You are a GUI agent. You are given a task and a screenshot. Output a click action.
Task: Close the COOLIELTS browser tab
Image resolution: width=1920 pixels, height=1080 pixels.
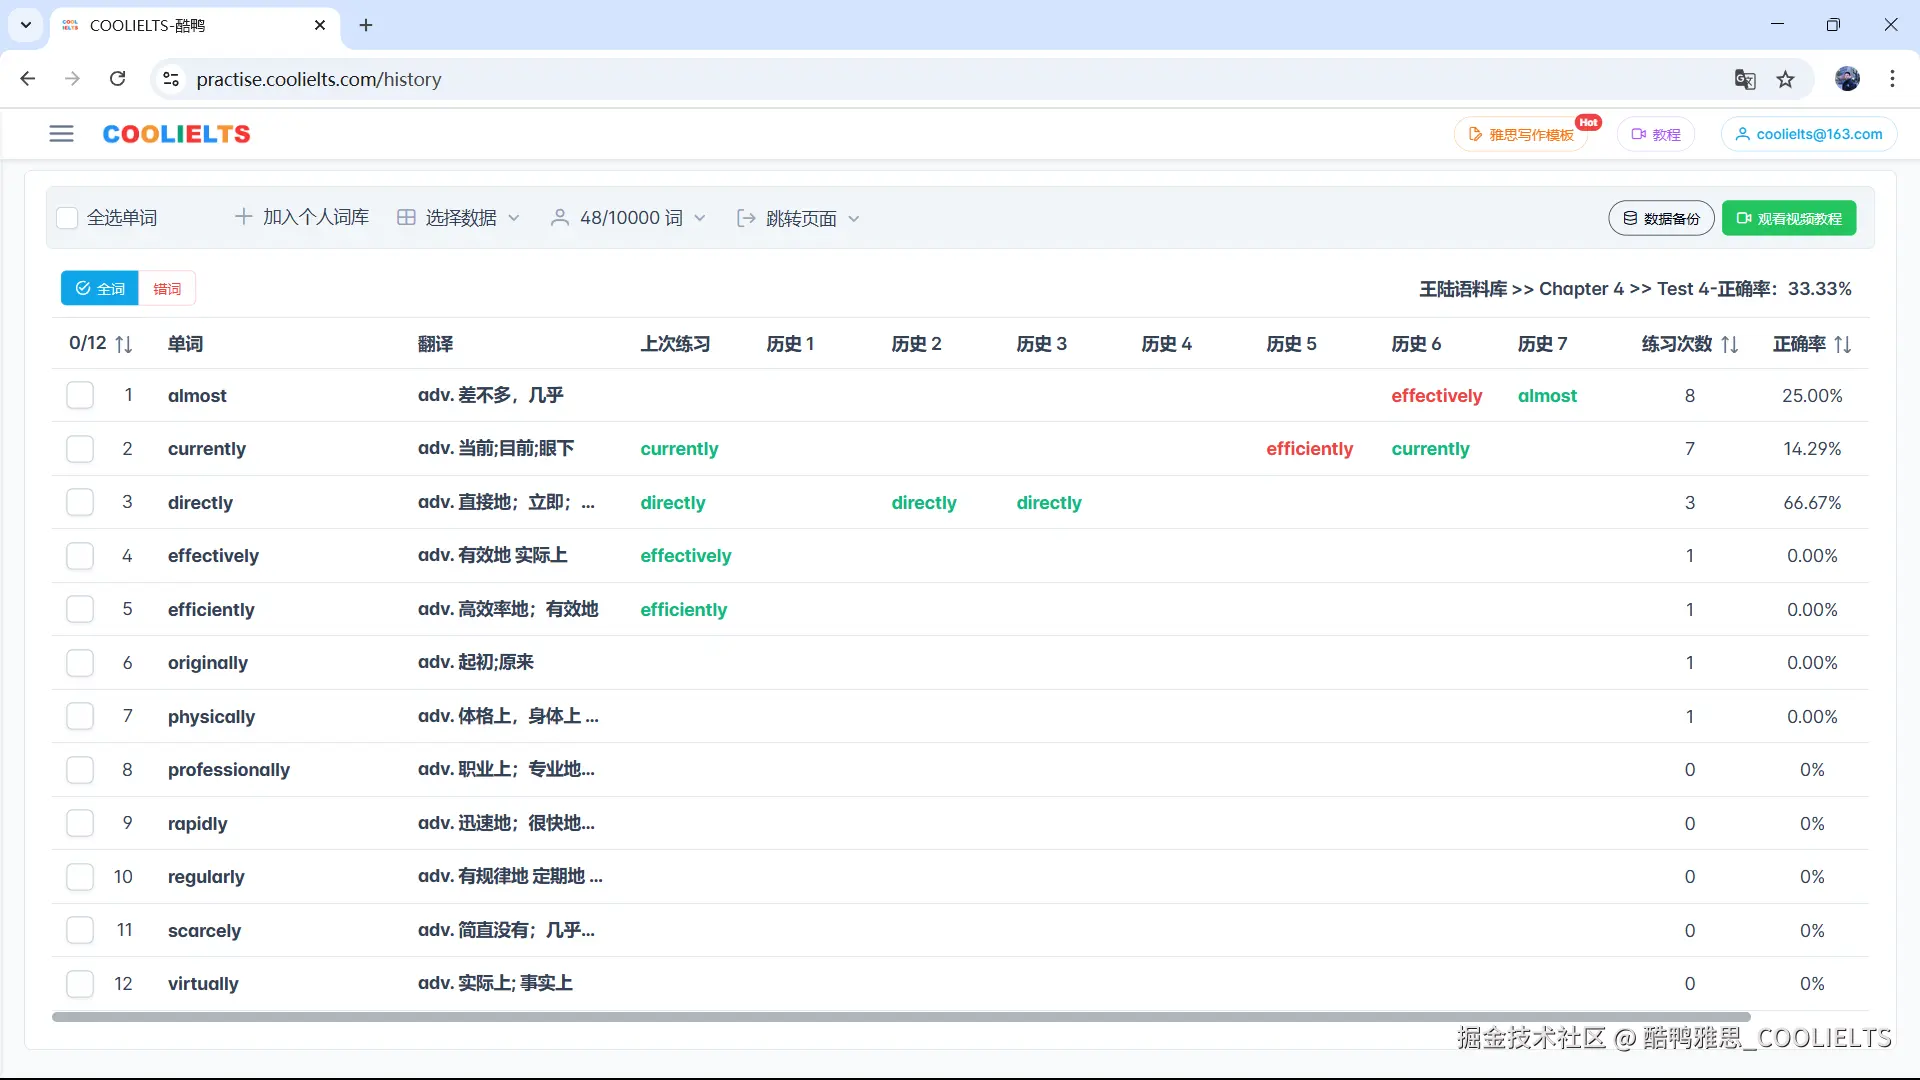(320, 25)
